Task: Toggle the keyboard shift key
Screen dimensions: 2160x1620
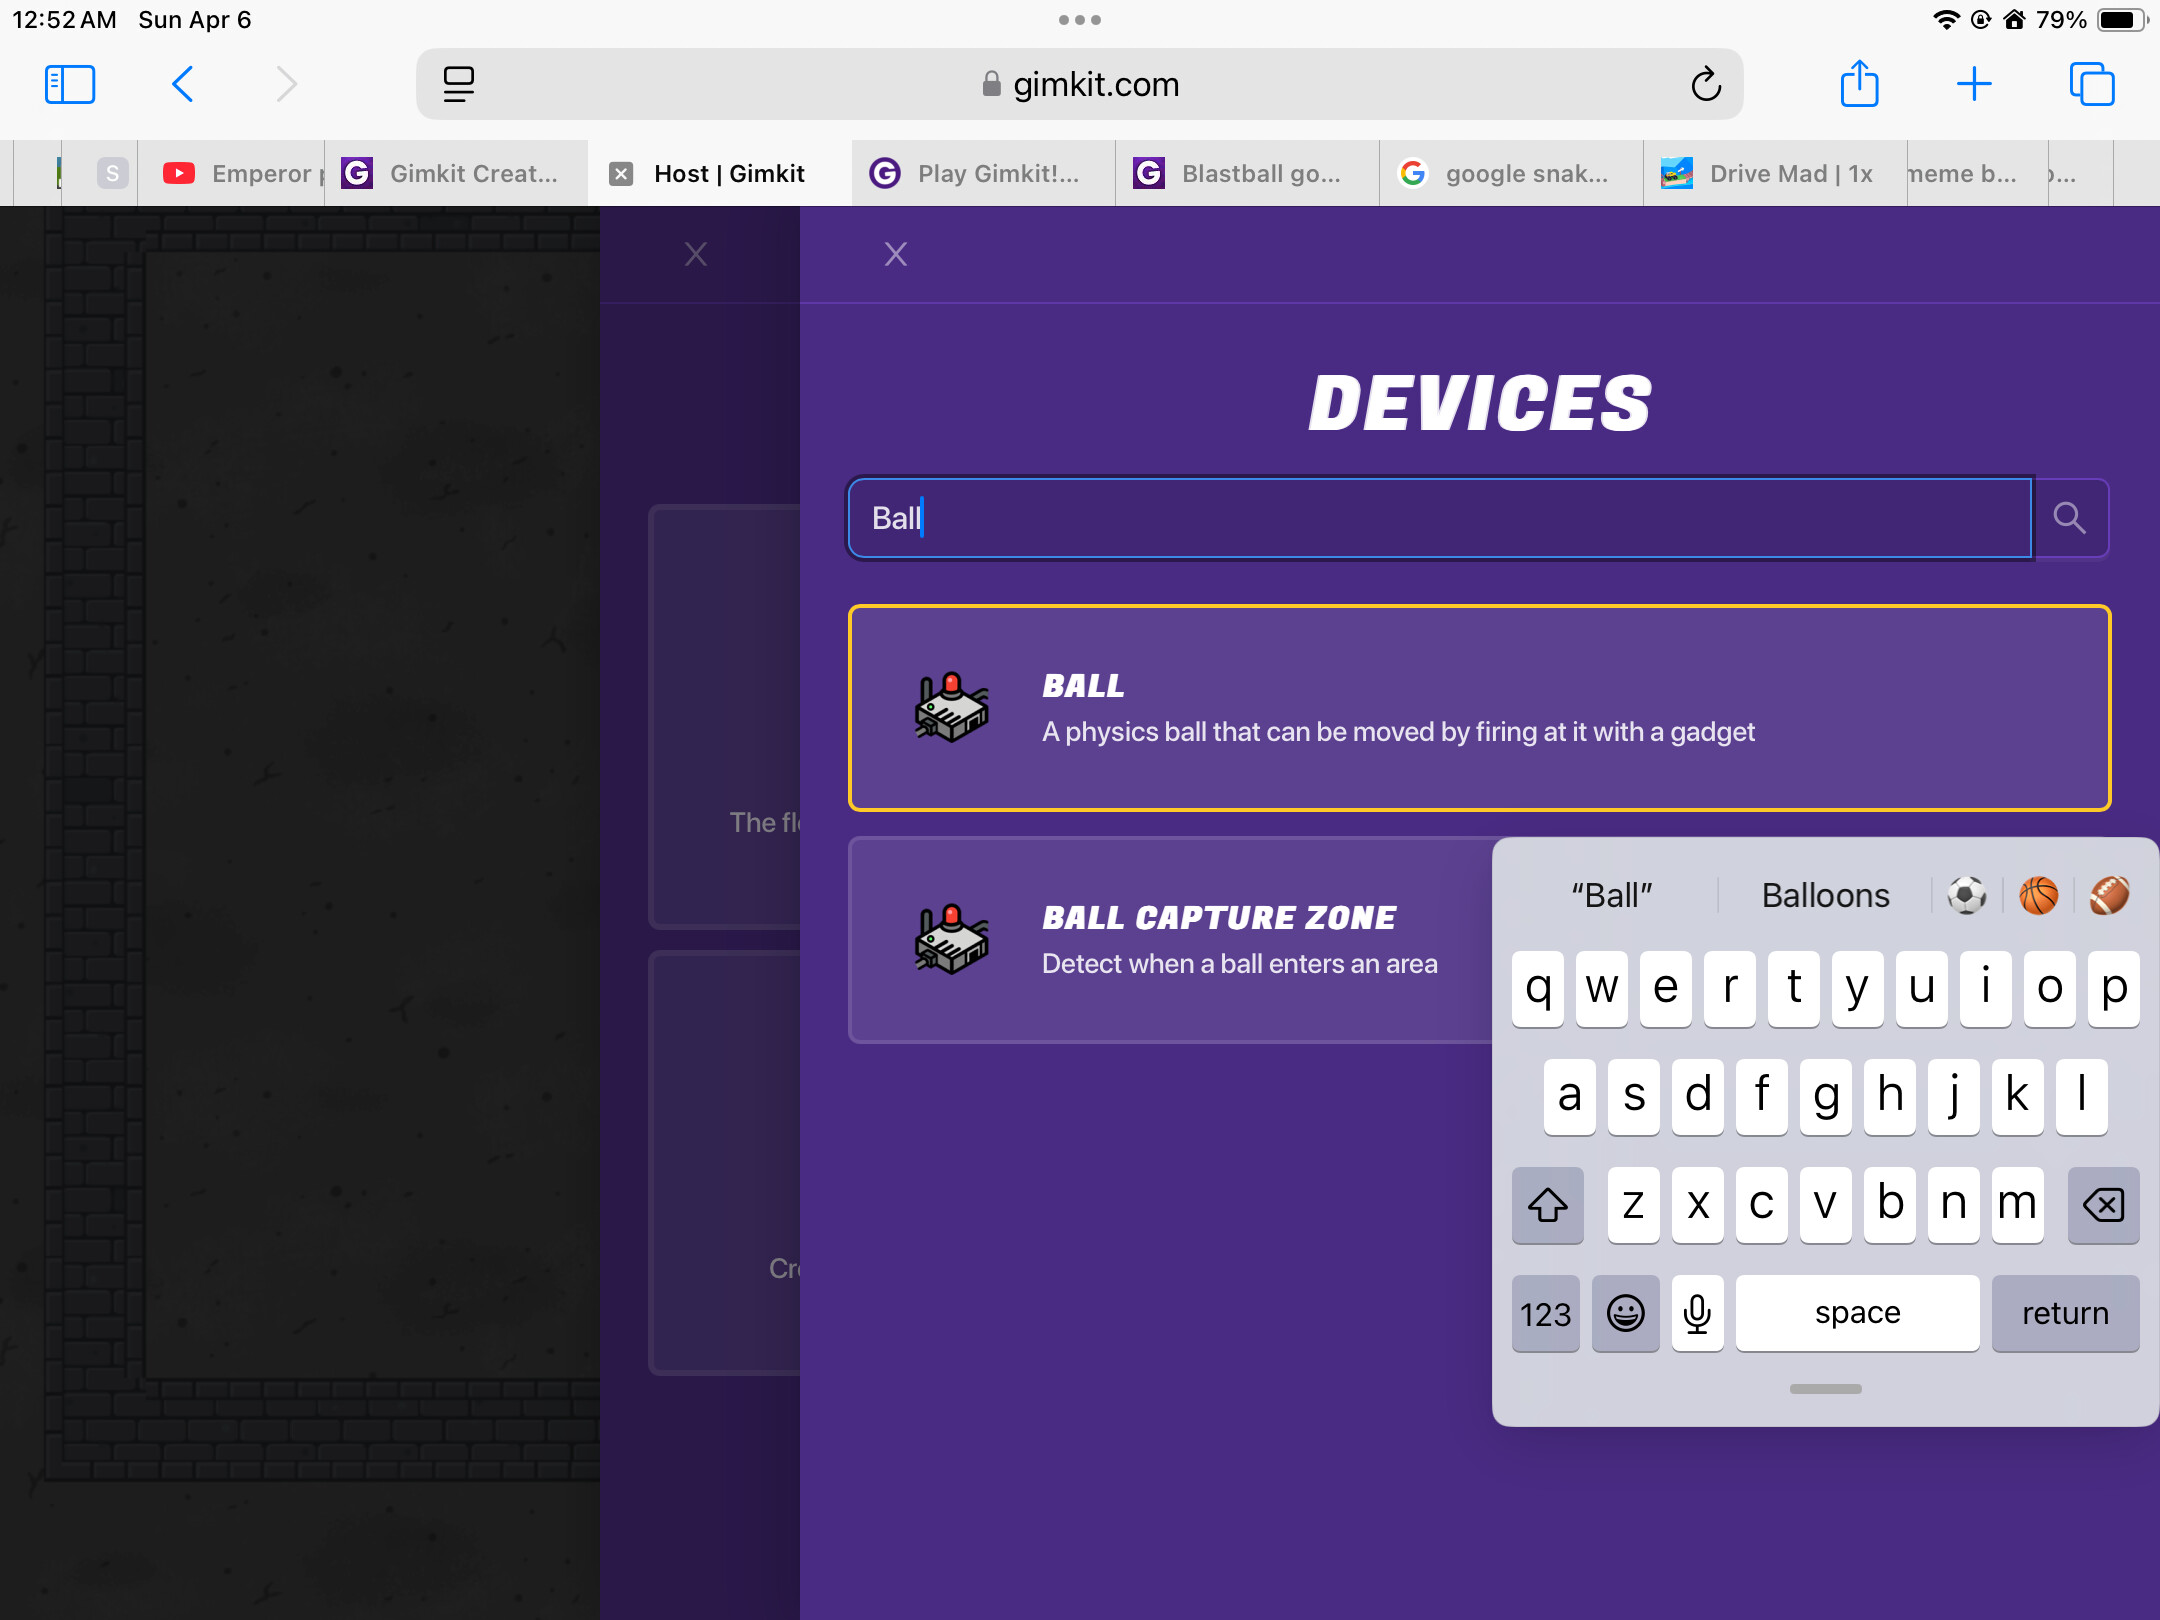Action: pyautogui.click(x=1547, y=1204)
